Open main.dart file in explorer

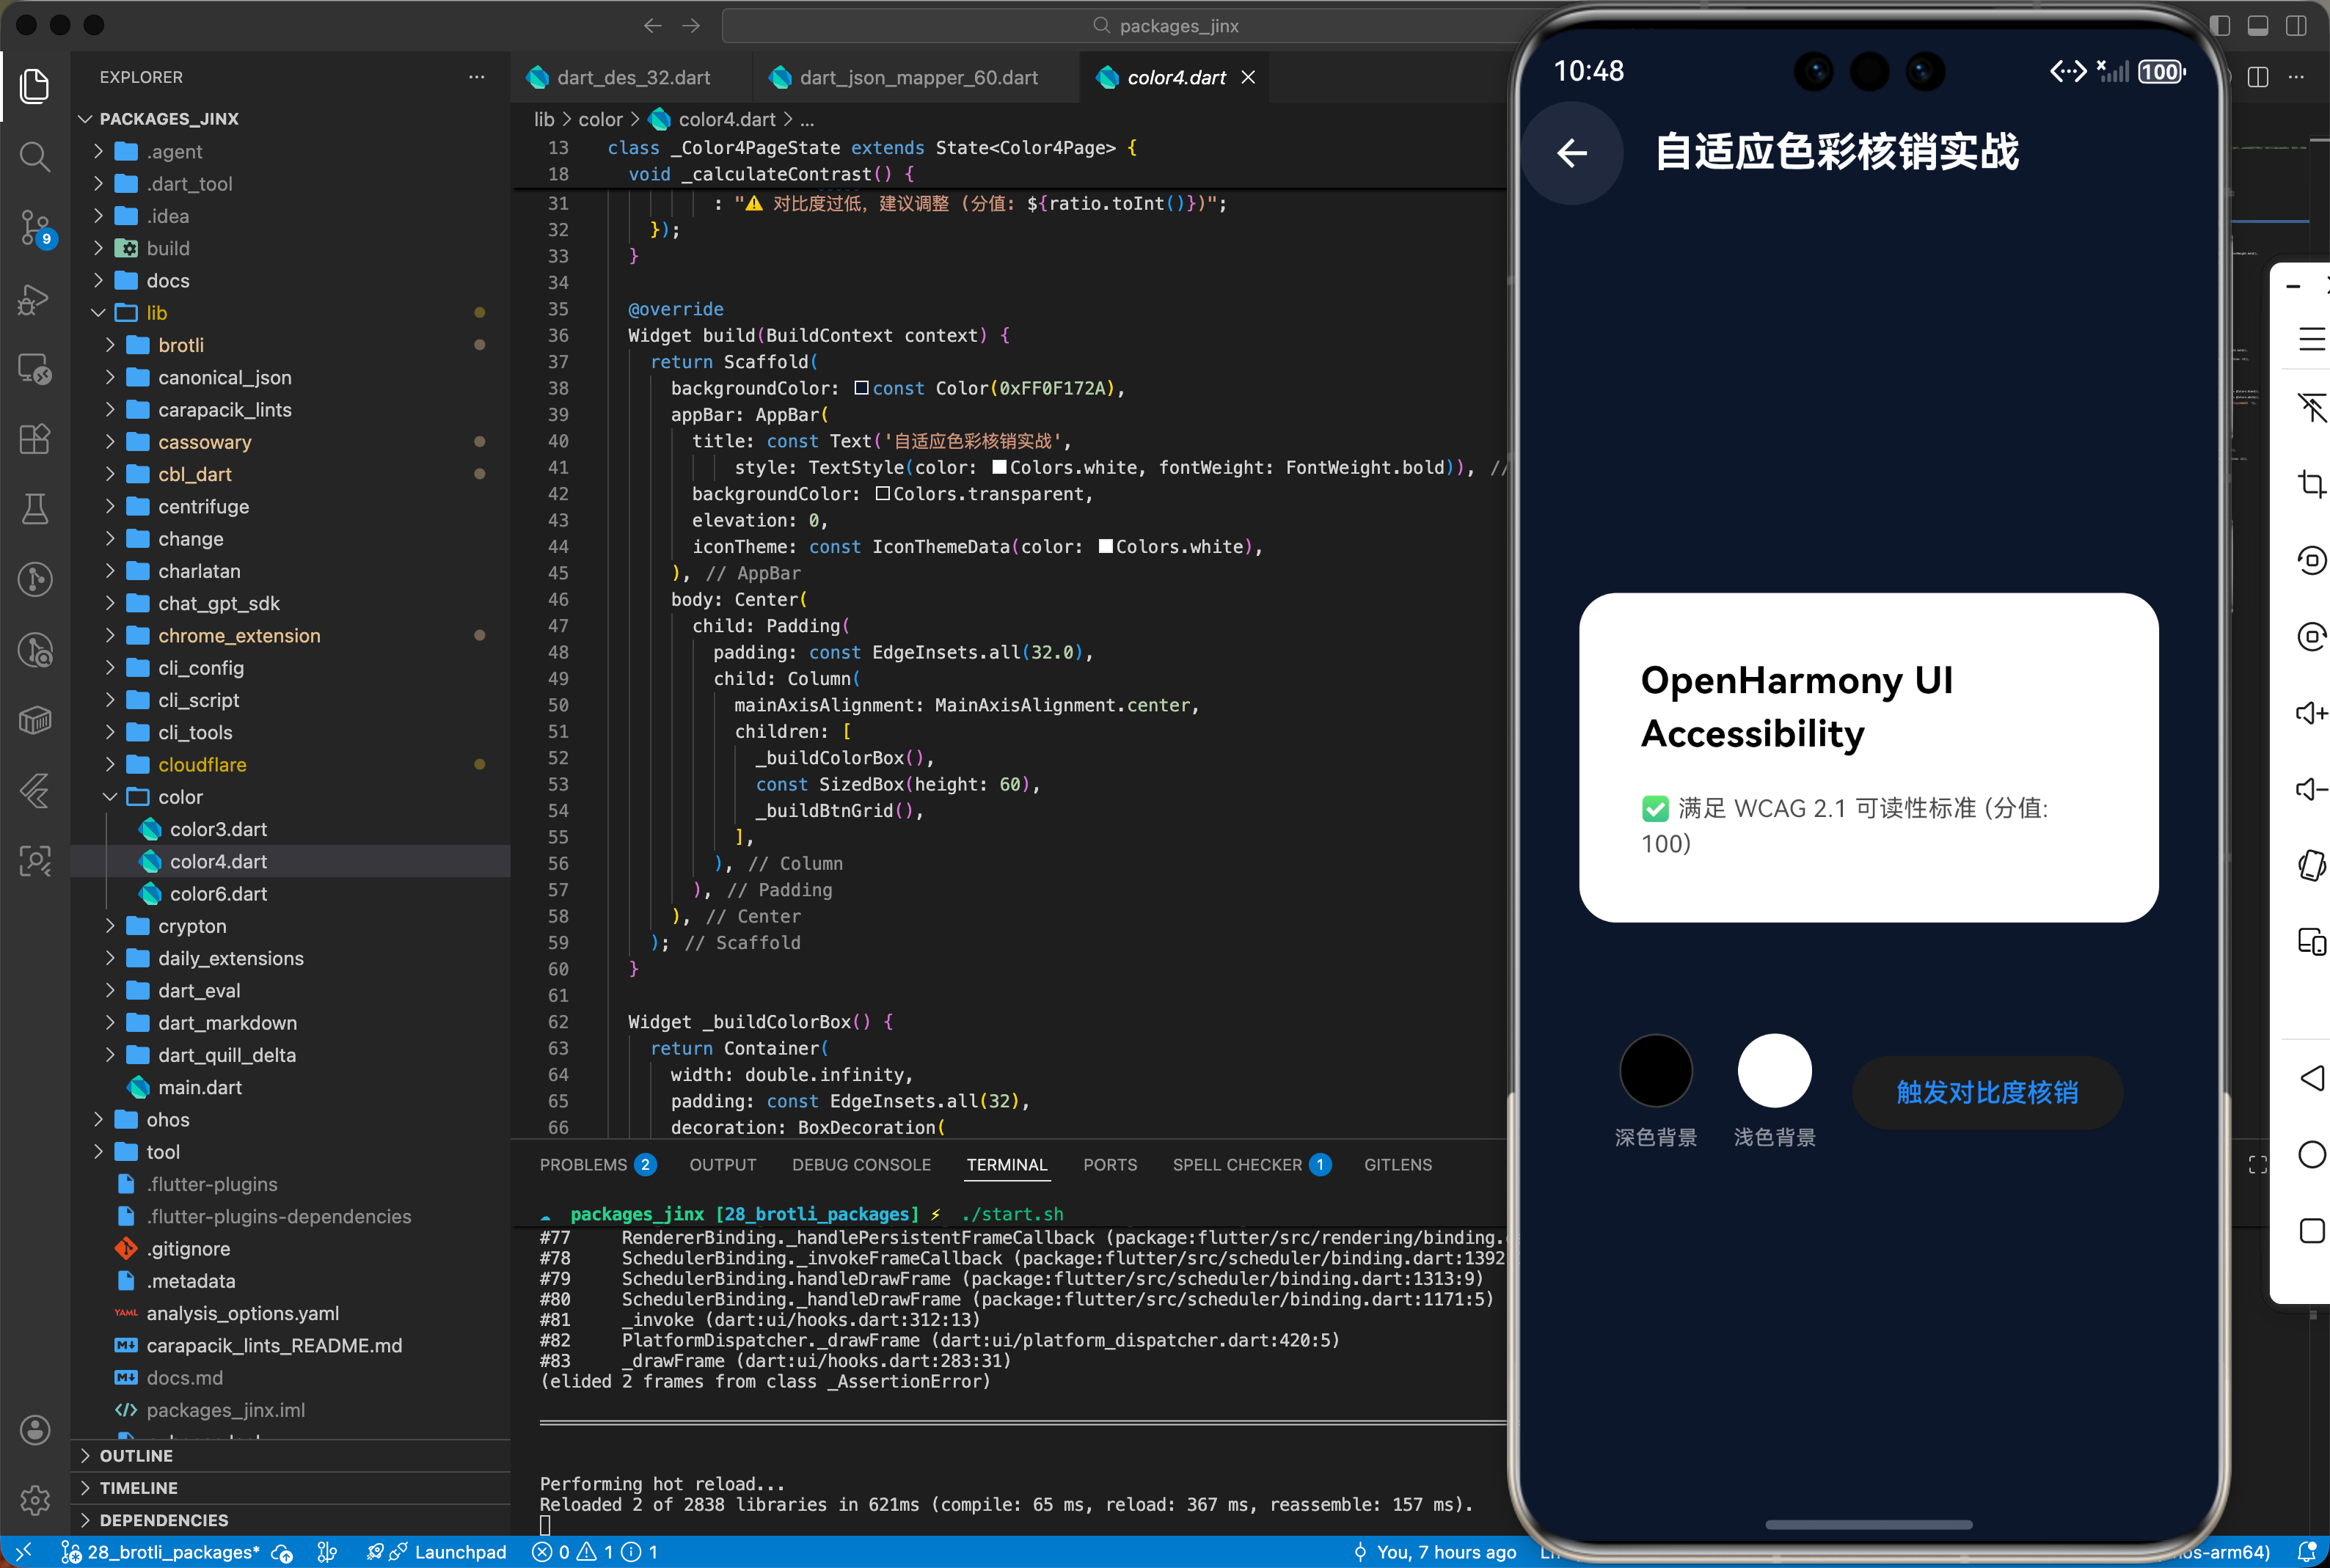[290, 1087]
